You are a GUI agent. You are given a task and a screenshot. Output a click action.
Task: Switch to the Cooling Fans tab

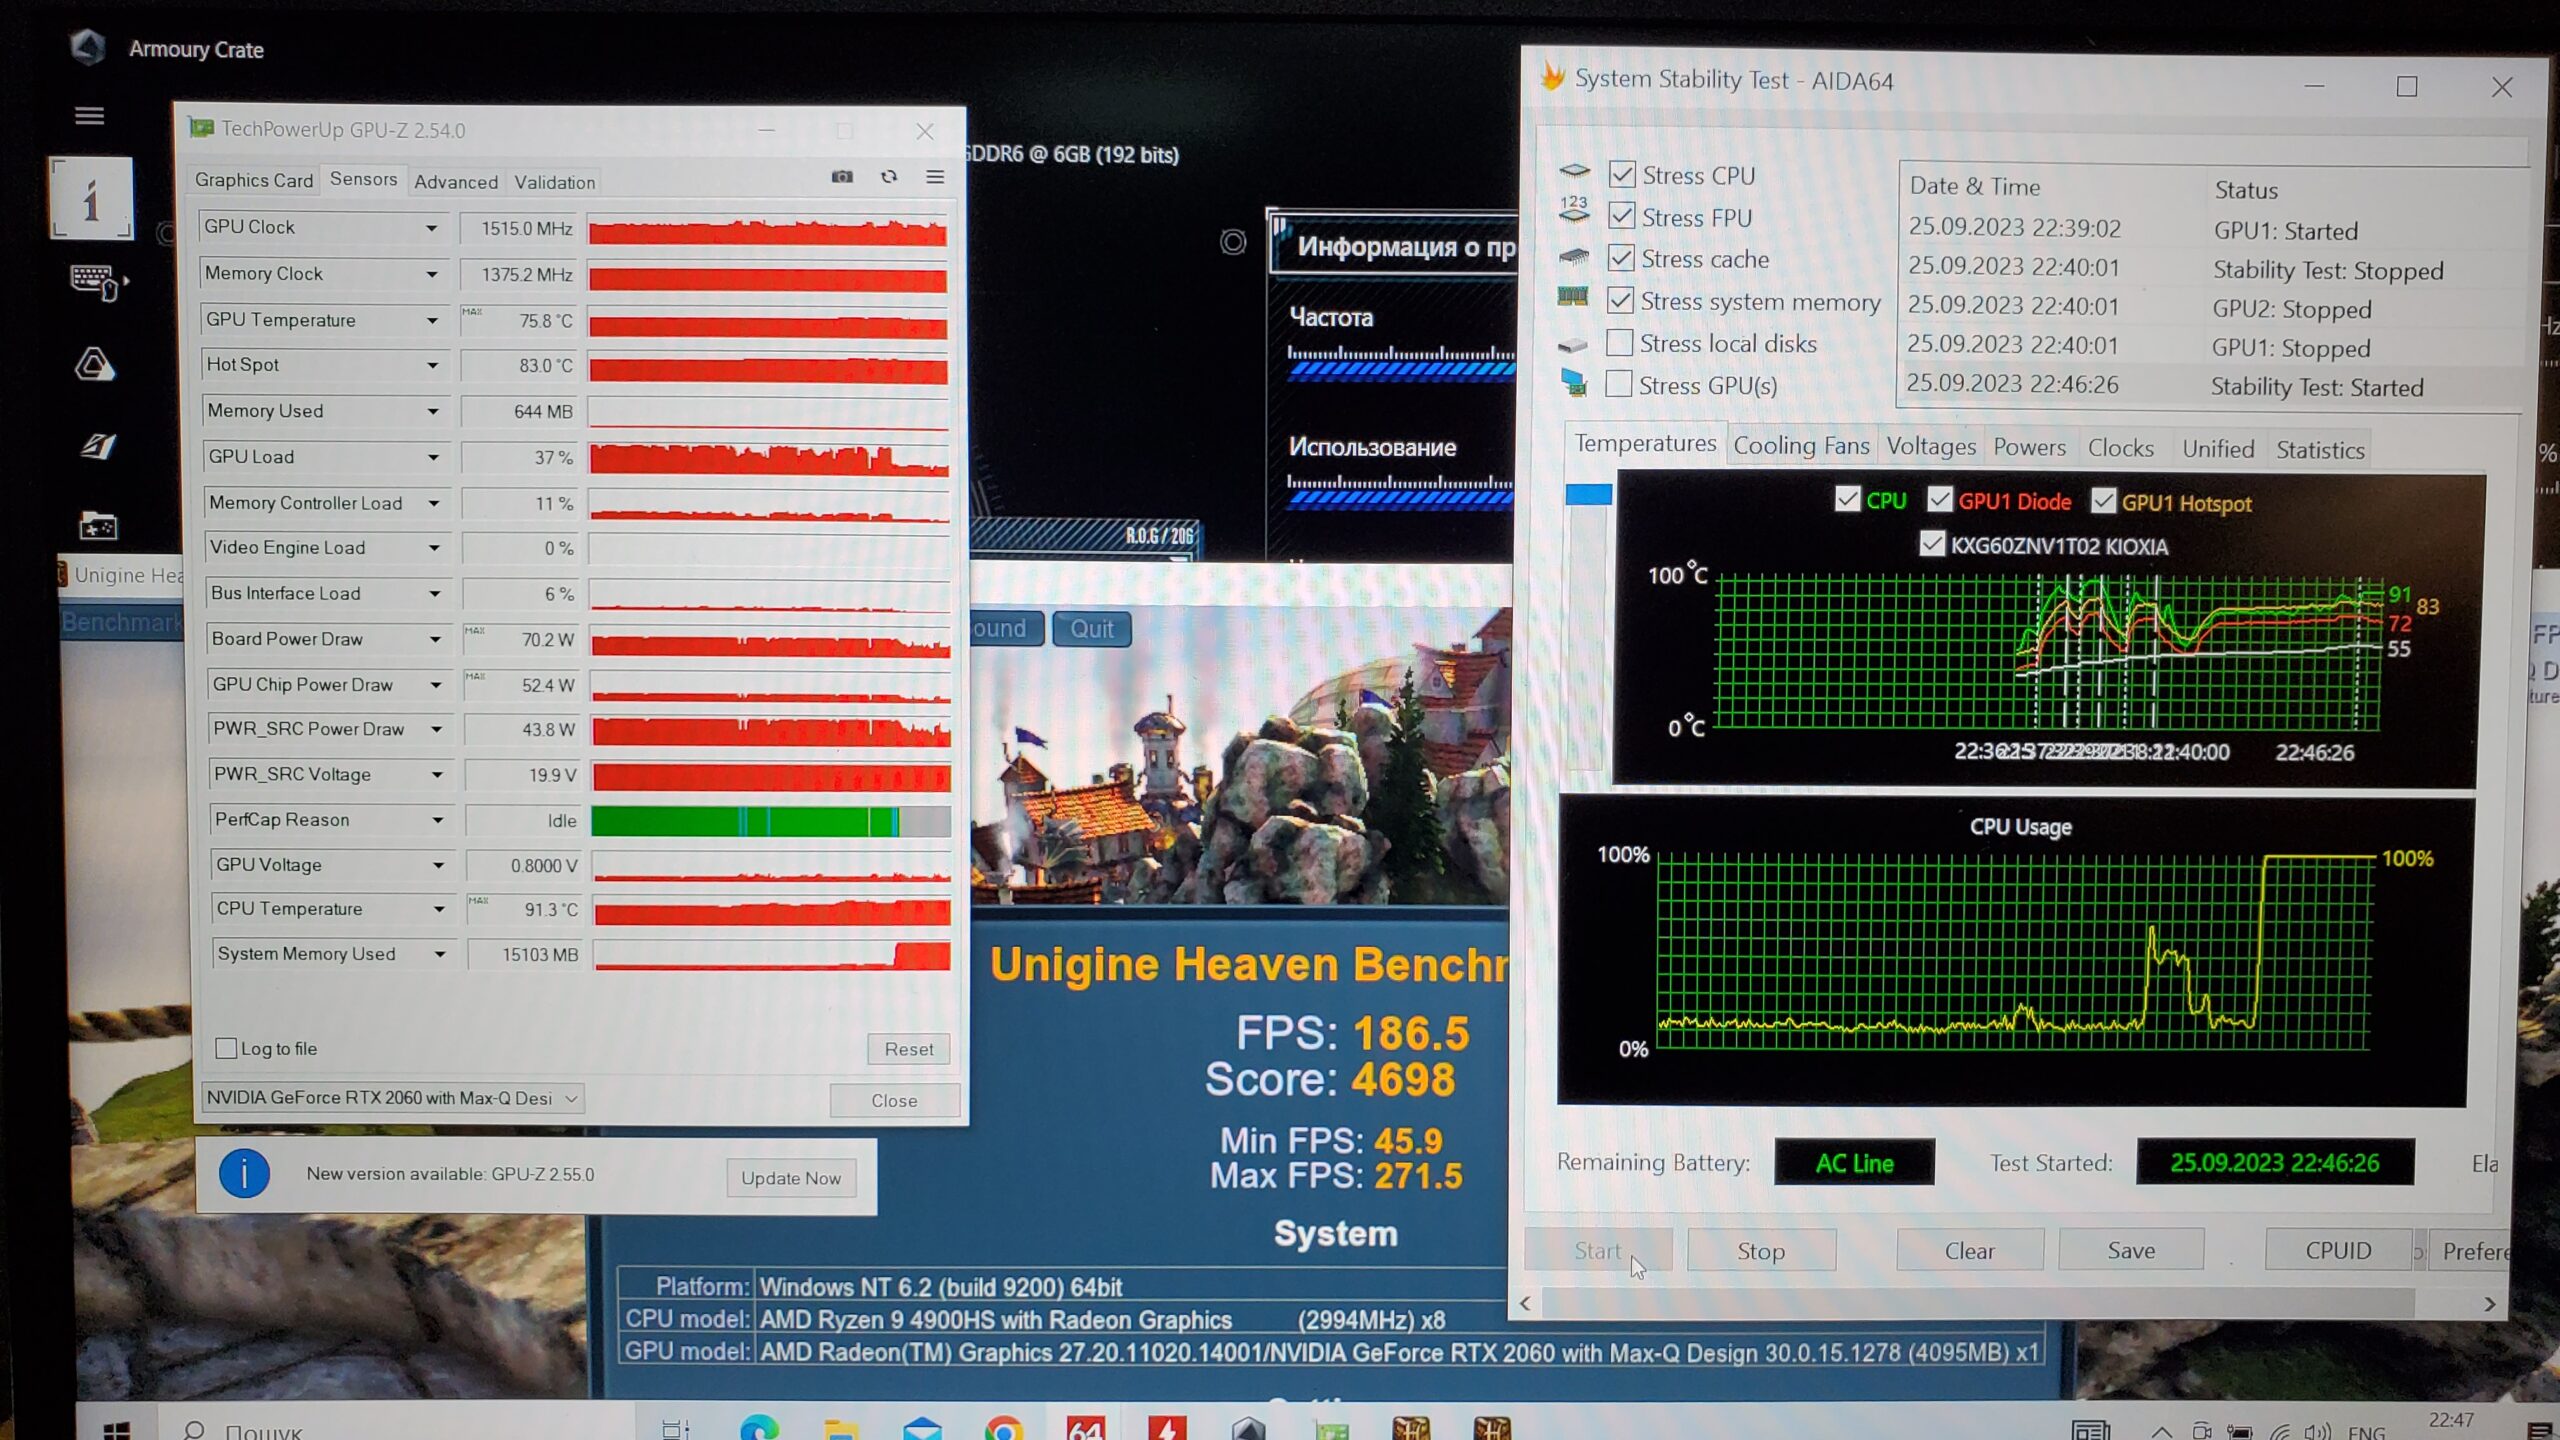point(1800,446)
